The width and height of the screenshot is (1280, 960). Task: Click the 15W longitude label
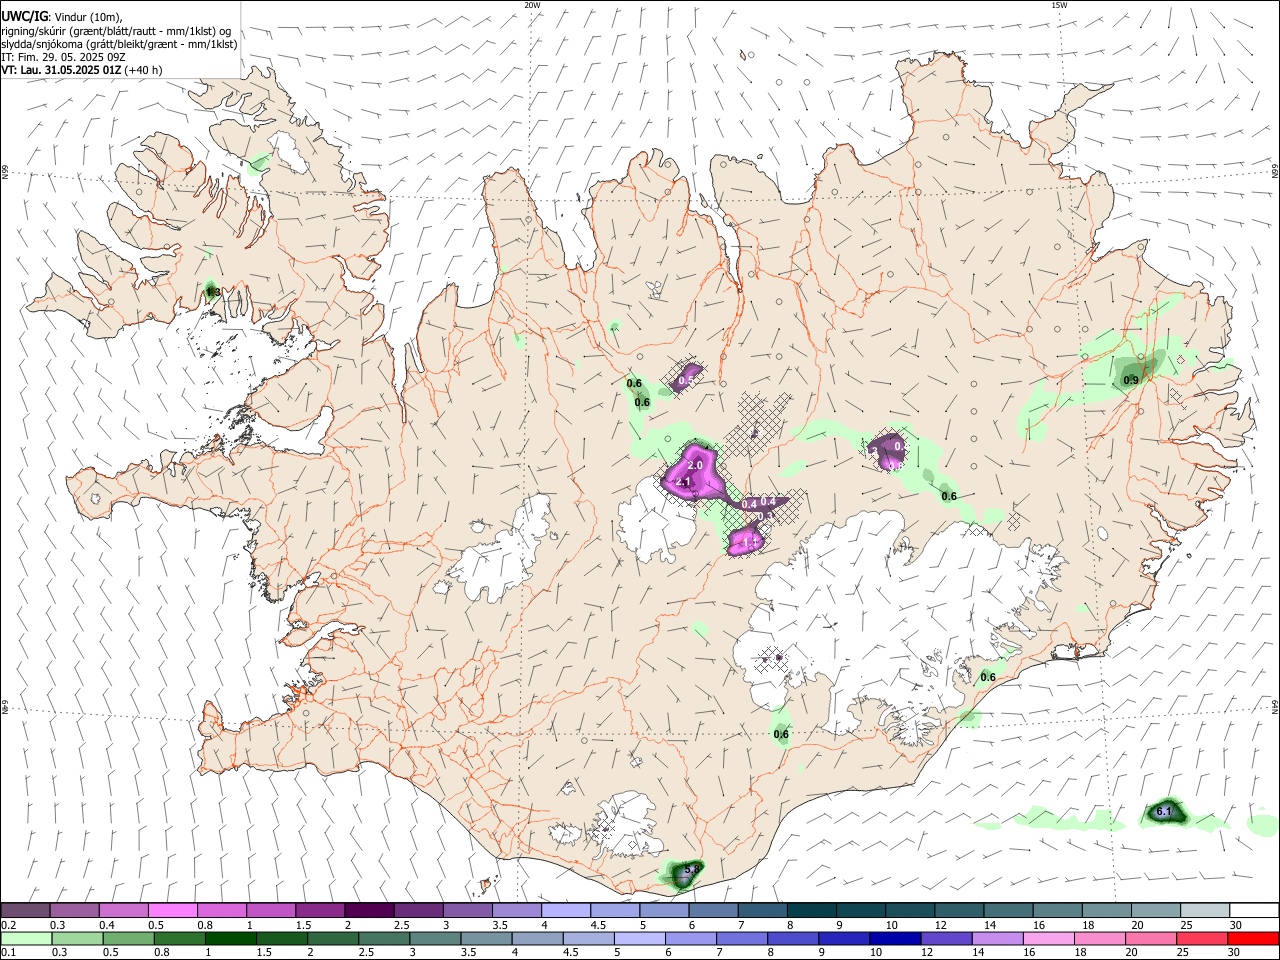[1059, 5]
